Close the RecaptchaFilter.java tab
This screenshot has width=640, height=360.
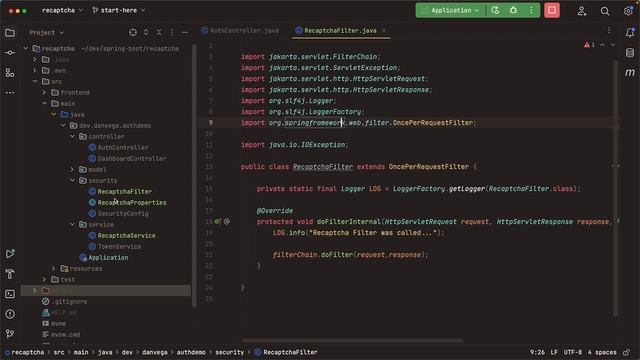point(384,31)
